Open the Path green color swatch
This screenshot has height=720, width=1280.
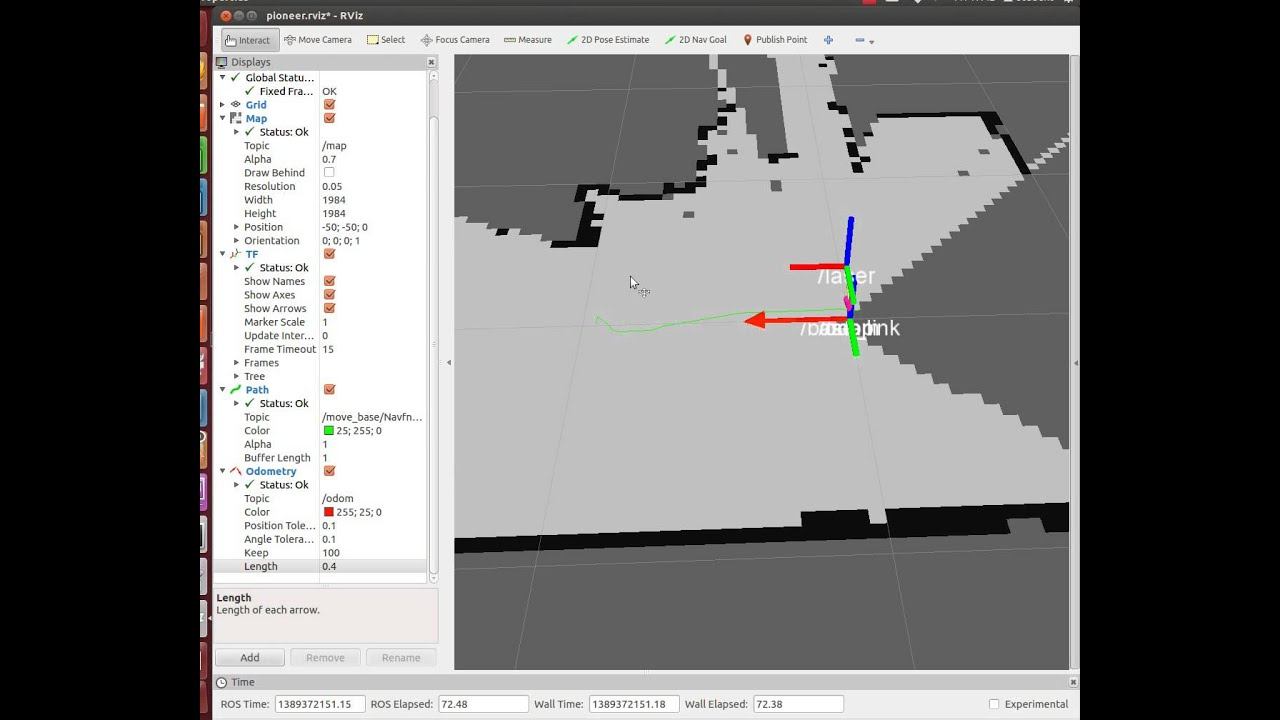pyautogui.click(x=329, y=431)
